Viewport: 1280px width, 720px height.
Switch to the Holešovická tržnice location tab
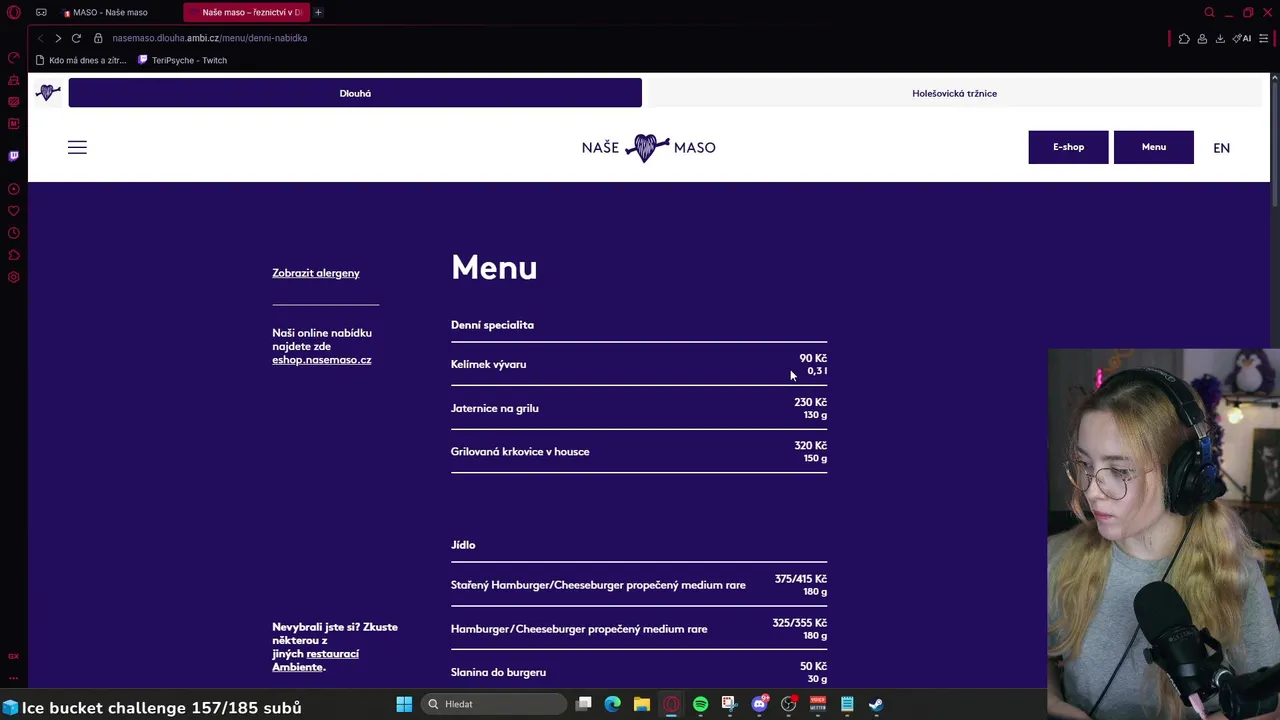pos(954,93)
